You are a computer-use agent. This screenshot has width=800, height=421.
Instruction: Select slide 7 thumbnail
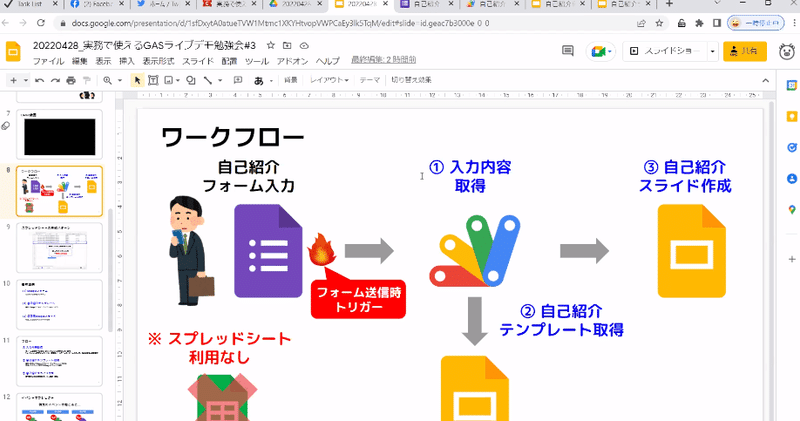tap(59, 134)
